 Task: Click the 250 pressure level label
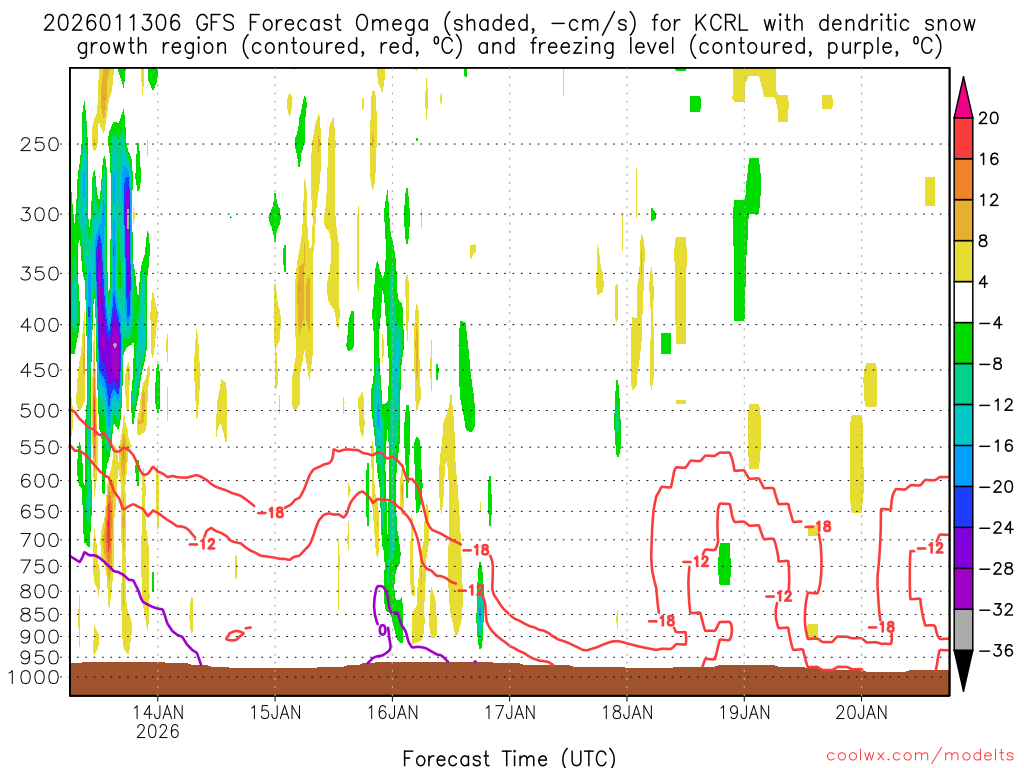40,144
